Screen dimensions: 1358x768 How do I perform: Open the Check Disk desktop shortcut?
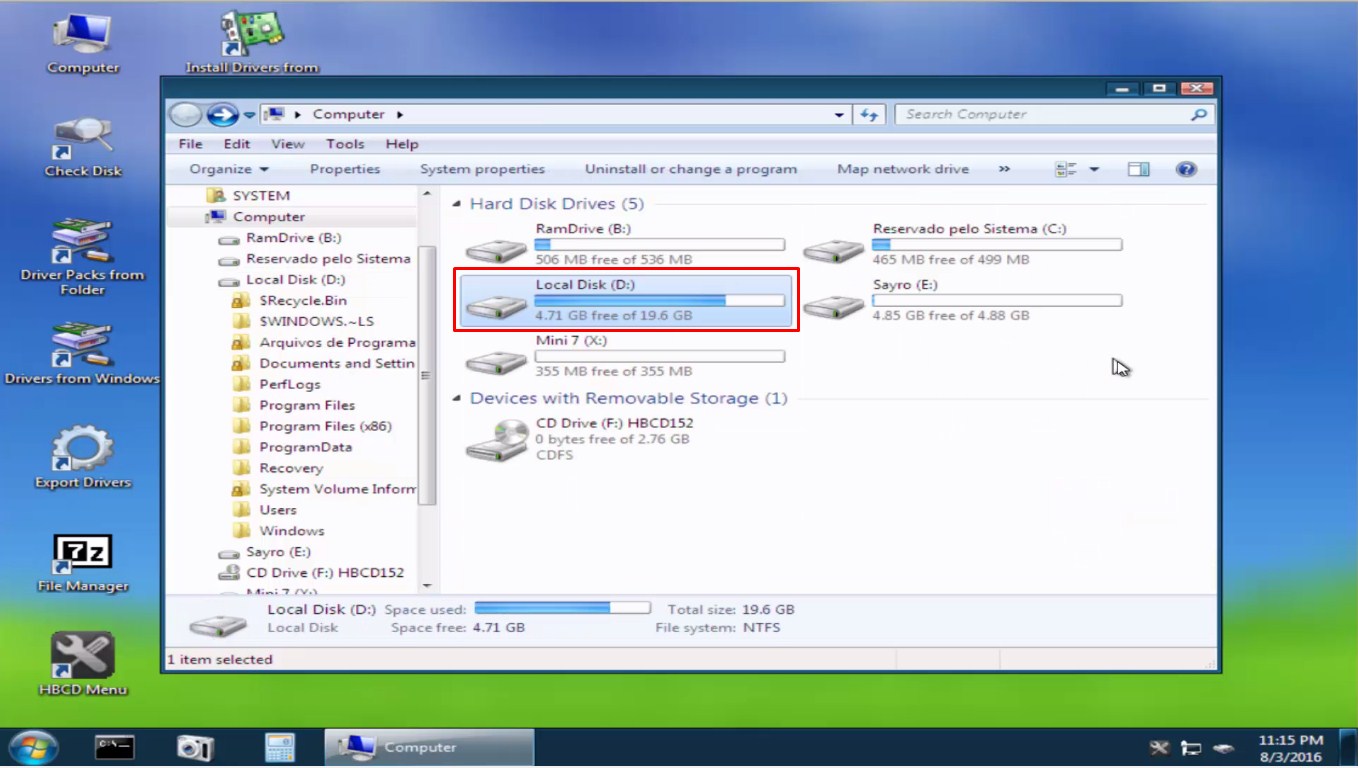pos(83,146)
